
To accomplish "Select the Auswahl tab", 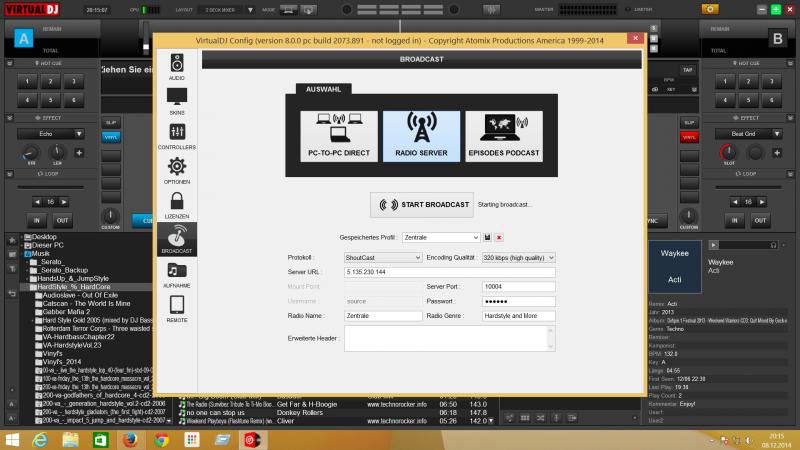I will pyautogui.click(x=323, y=89).
